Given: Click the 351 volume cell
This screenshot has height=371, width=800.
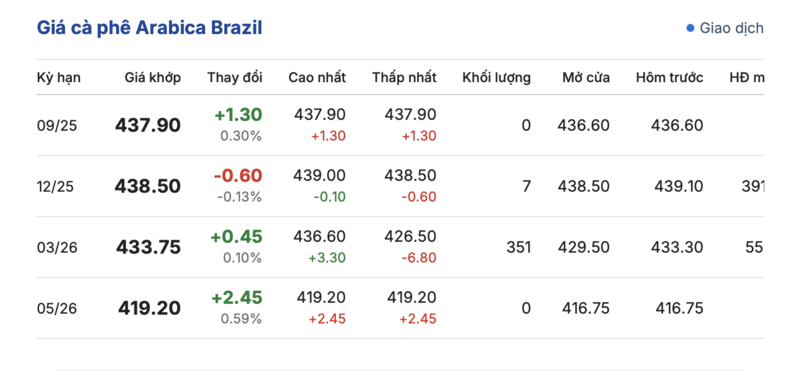Looking at the screenshot, I should pos(518,248).
